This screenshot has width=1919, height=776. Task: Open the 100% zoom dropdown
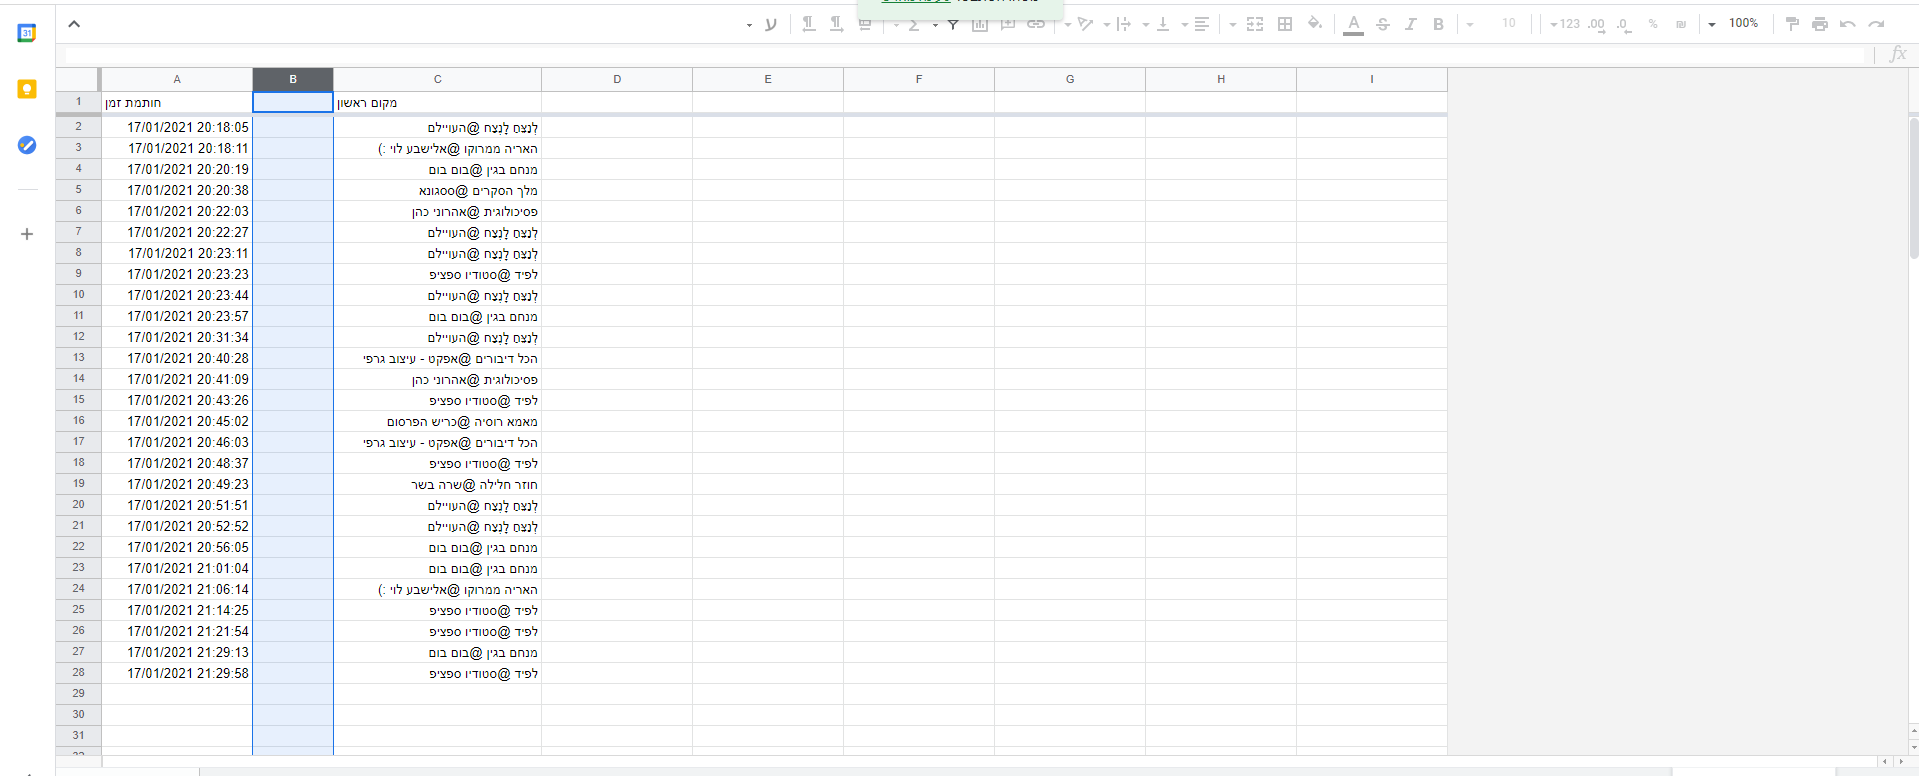point(1735,24)
